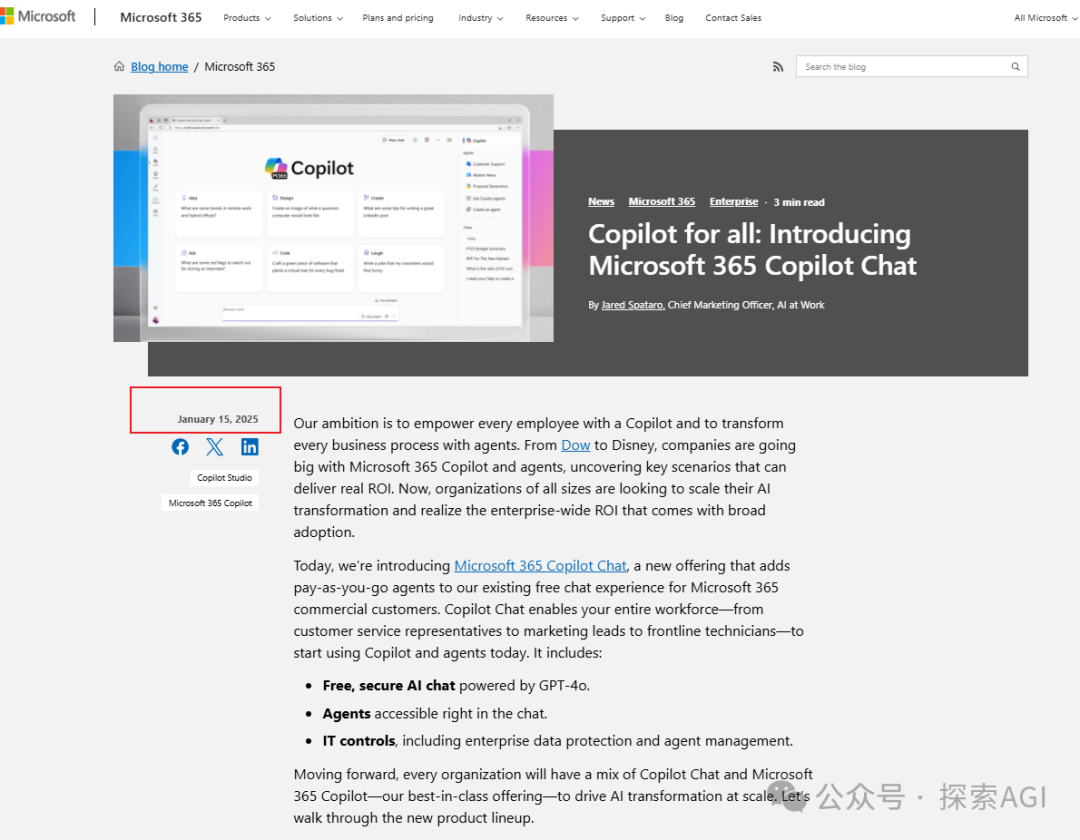Click the Copilot hero image thumbnail
This screenshot has height=840, width=1080.
pos(333,218)
